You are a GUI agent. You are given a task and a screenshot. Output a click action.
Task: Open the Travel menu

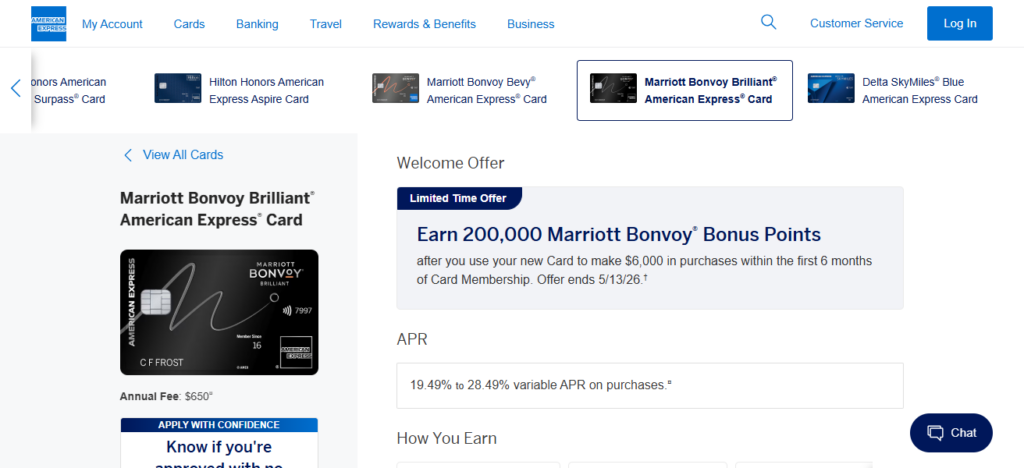326,24
